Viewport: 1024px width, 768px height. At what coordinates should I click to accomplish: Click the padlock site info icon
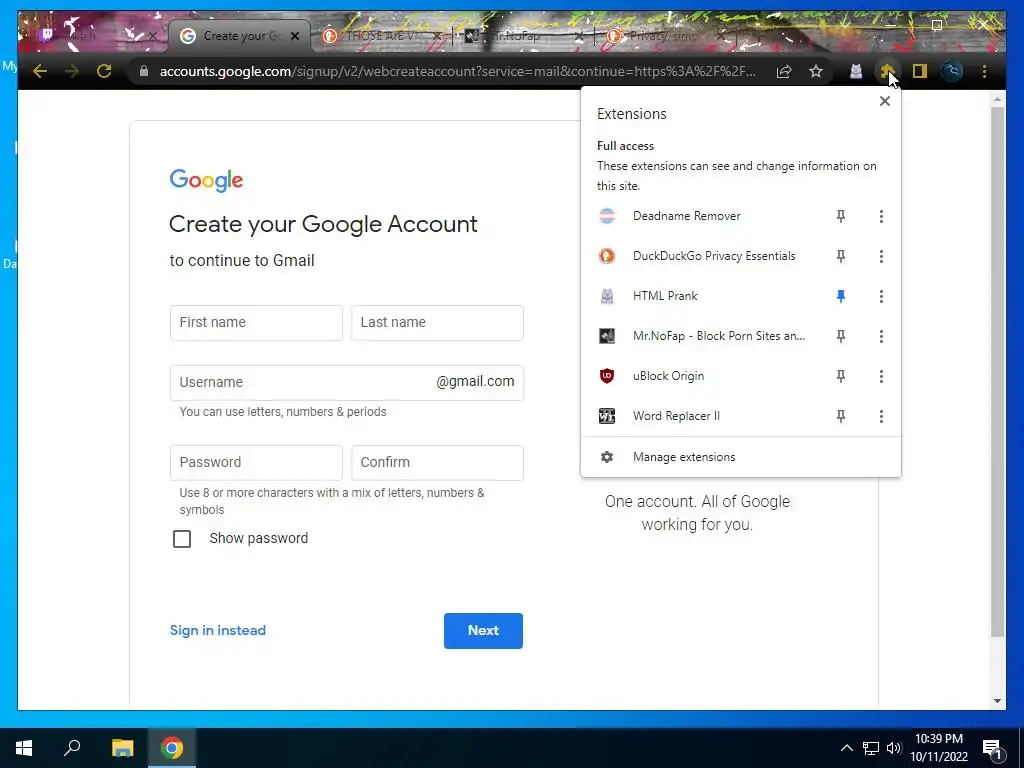[x=144, y=71]
